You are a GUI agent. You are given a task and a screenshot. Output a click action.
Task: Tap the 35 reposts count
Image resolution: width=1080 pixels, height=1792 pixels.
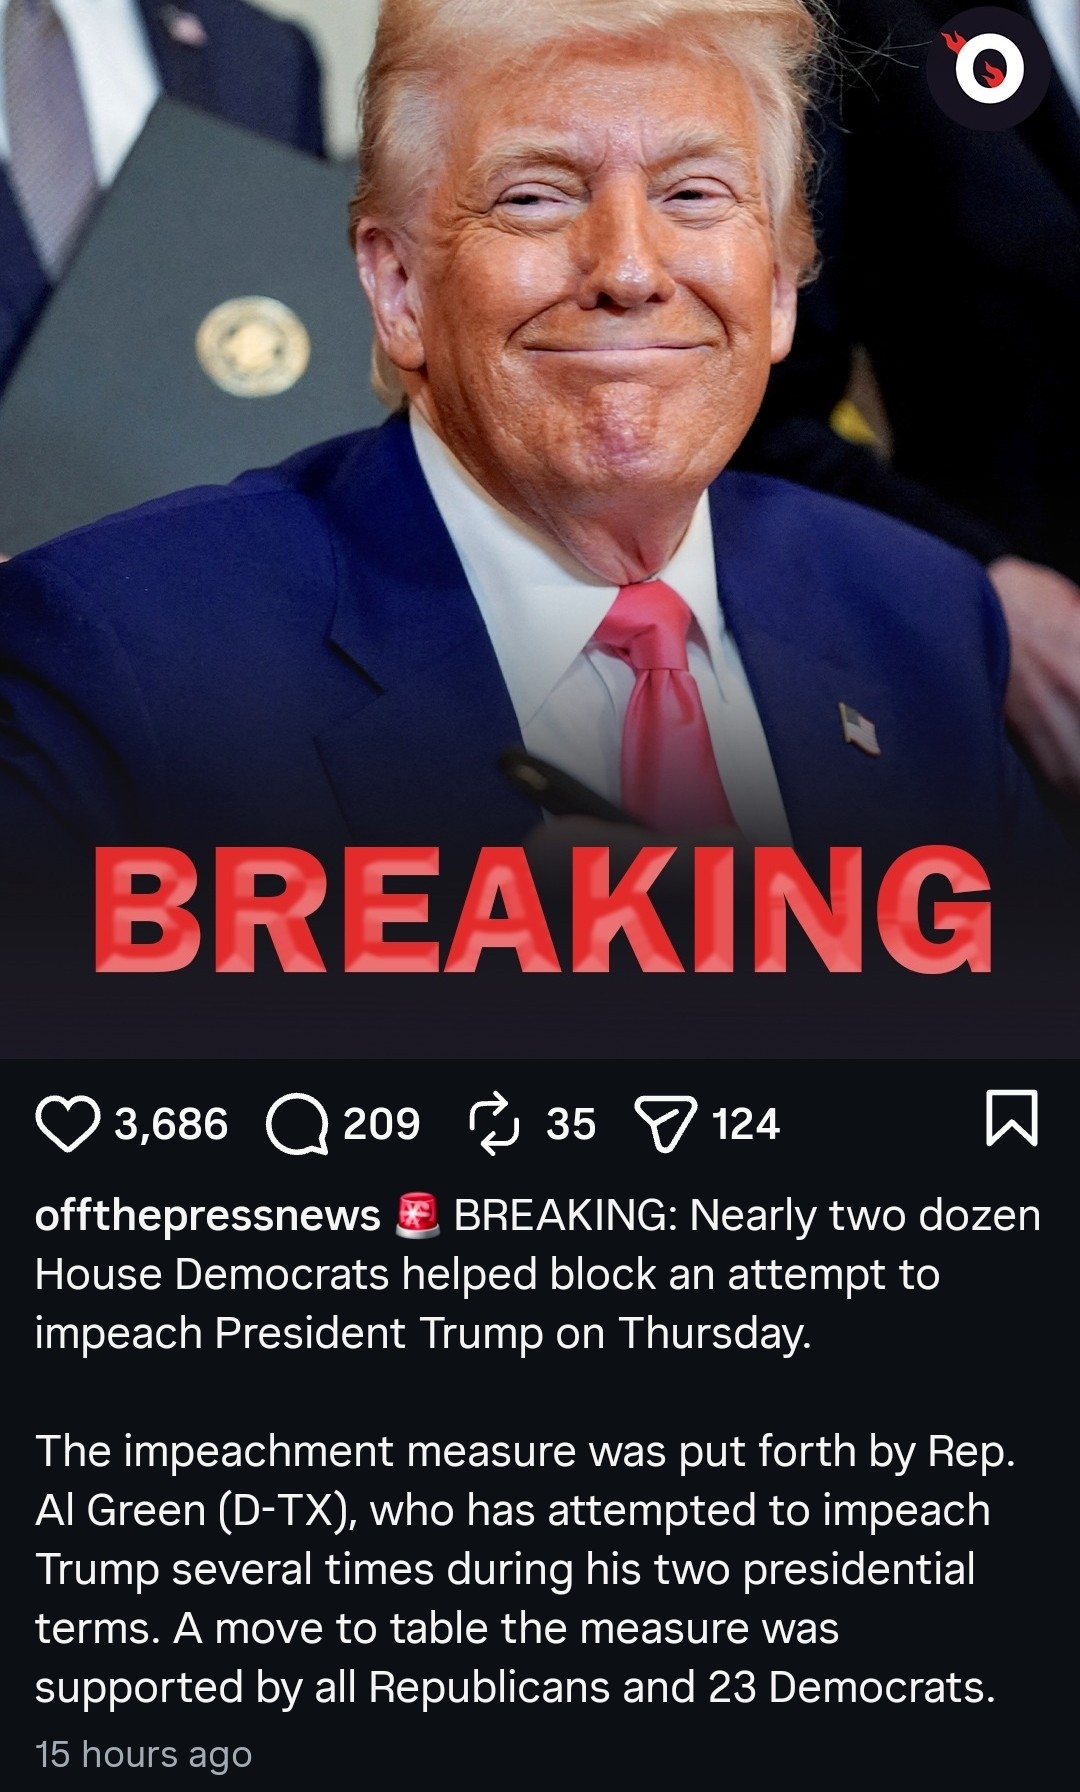coord(571,1124)
